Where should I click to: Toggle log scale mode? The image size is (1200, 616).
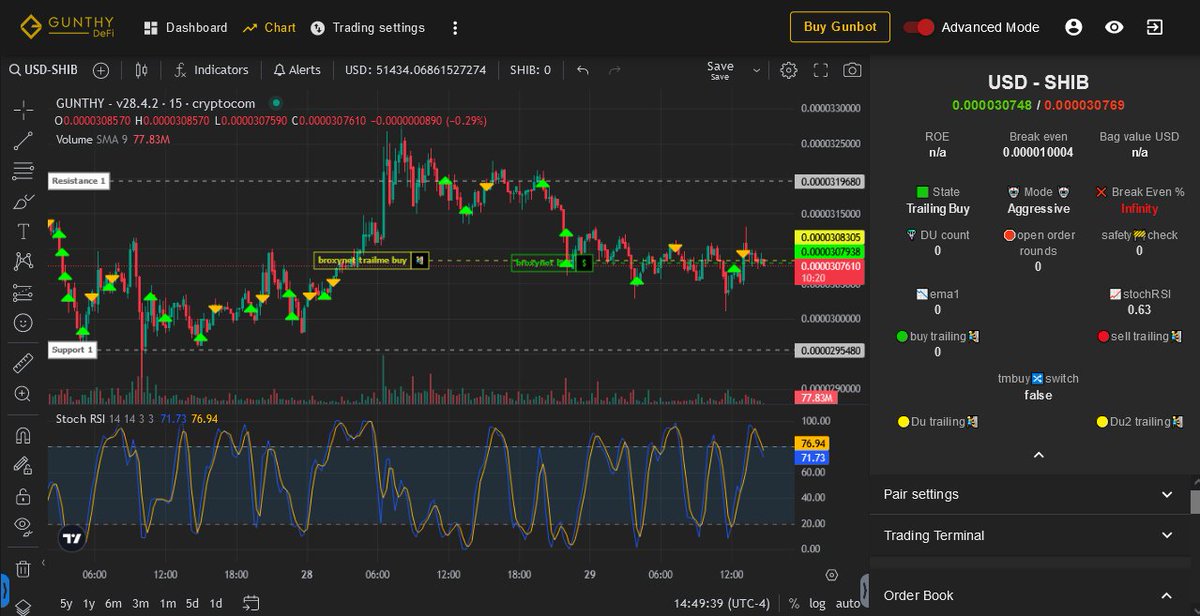[x=818, y=603]
